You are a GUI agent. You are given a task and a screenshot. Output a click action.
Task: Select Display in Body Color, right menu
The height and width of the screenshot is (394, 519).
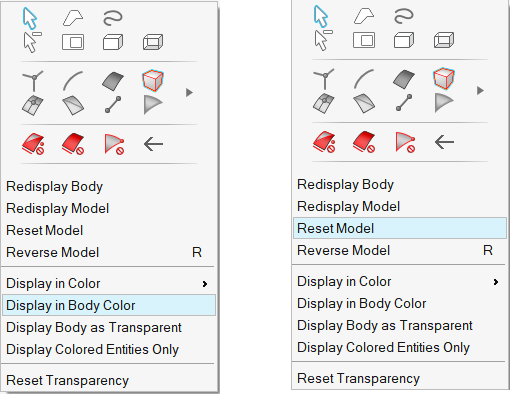pos(400,303)
